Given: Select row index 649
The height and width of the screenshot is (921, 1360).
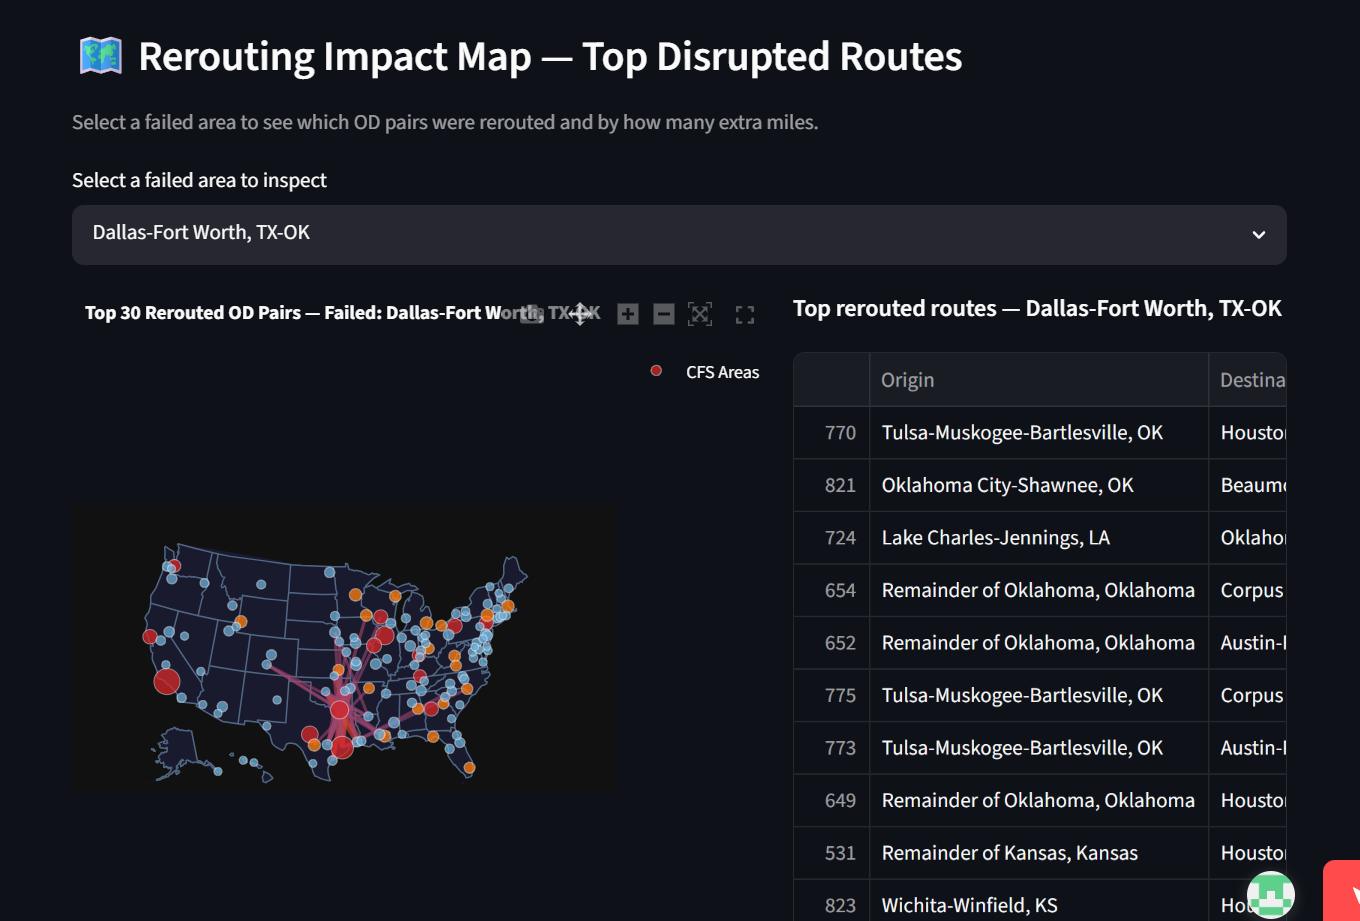Looking at the screenshot, I should [832, 800].
